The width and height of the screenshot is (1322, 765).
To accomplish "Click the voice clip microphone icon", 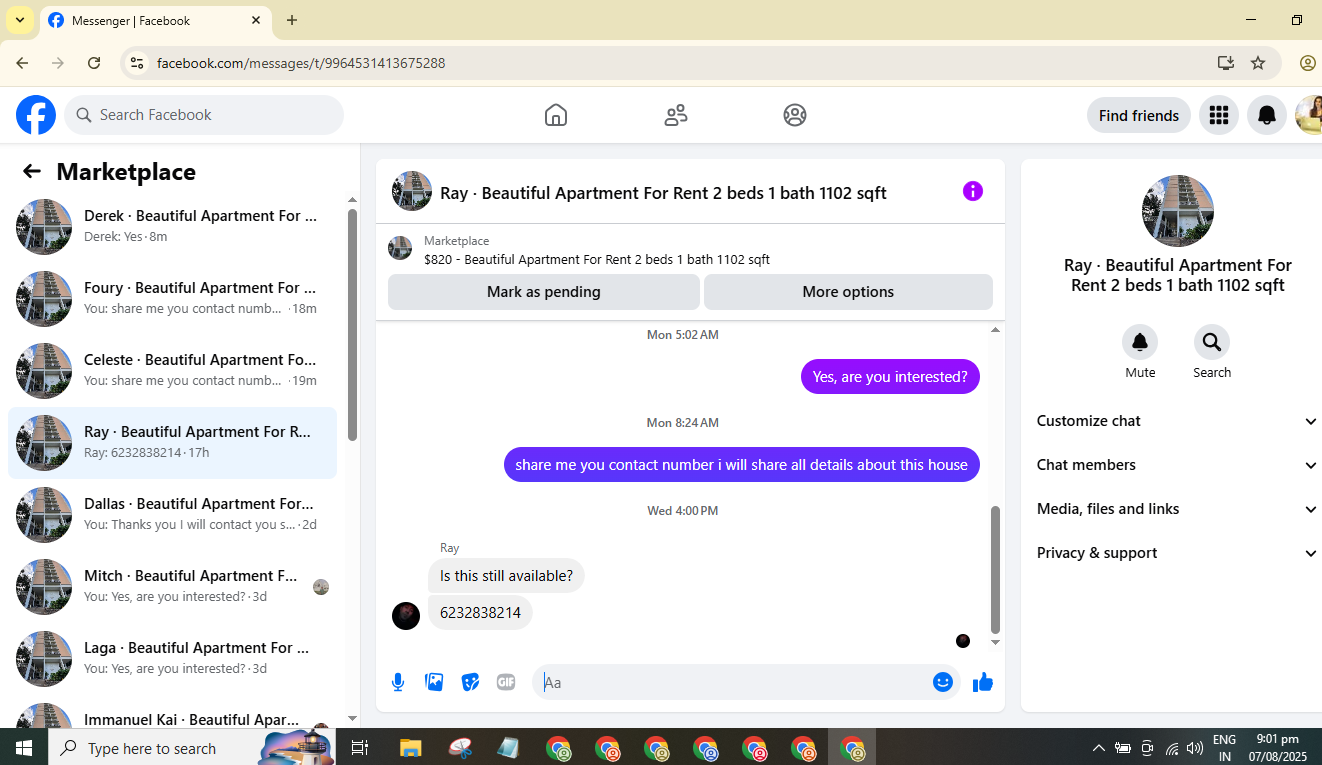I will (x=398, y=682).
